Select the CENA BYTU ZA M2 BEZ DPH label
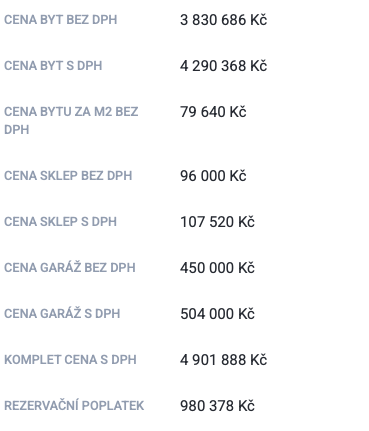The height and width of the screenshot is (431, 369). 71,120
